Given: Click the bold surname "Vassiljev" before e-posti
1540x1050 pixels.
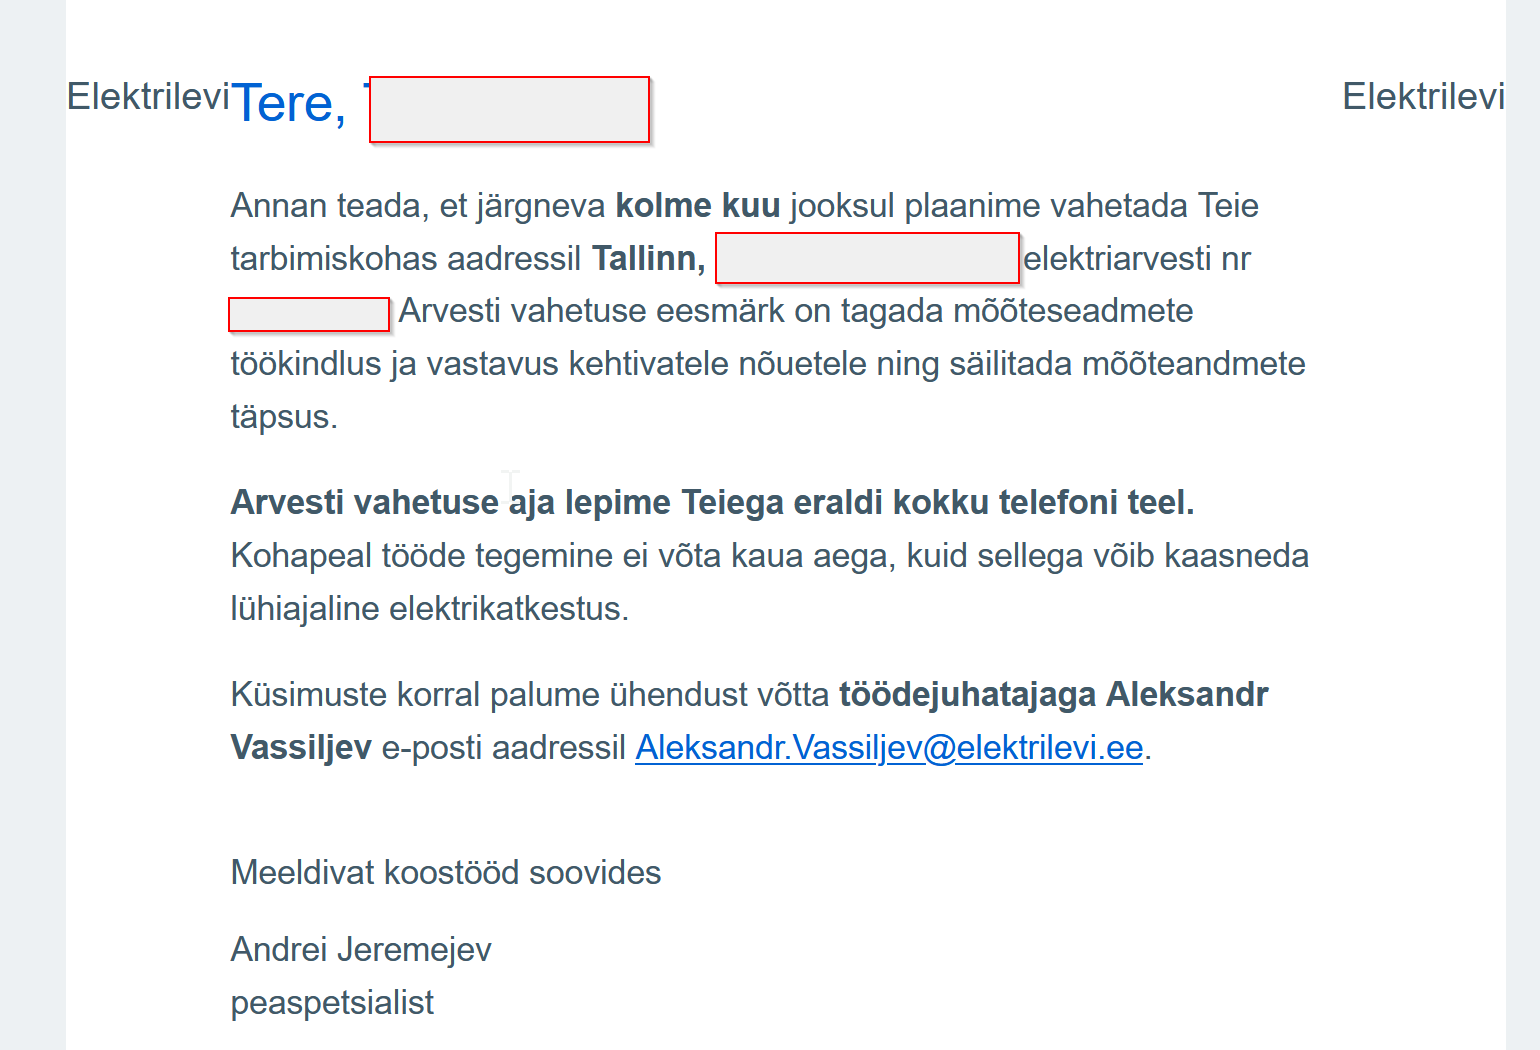Looking at the screenshot, I should click(x=301, y=748).
